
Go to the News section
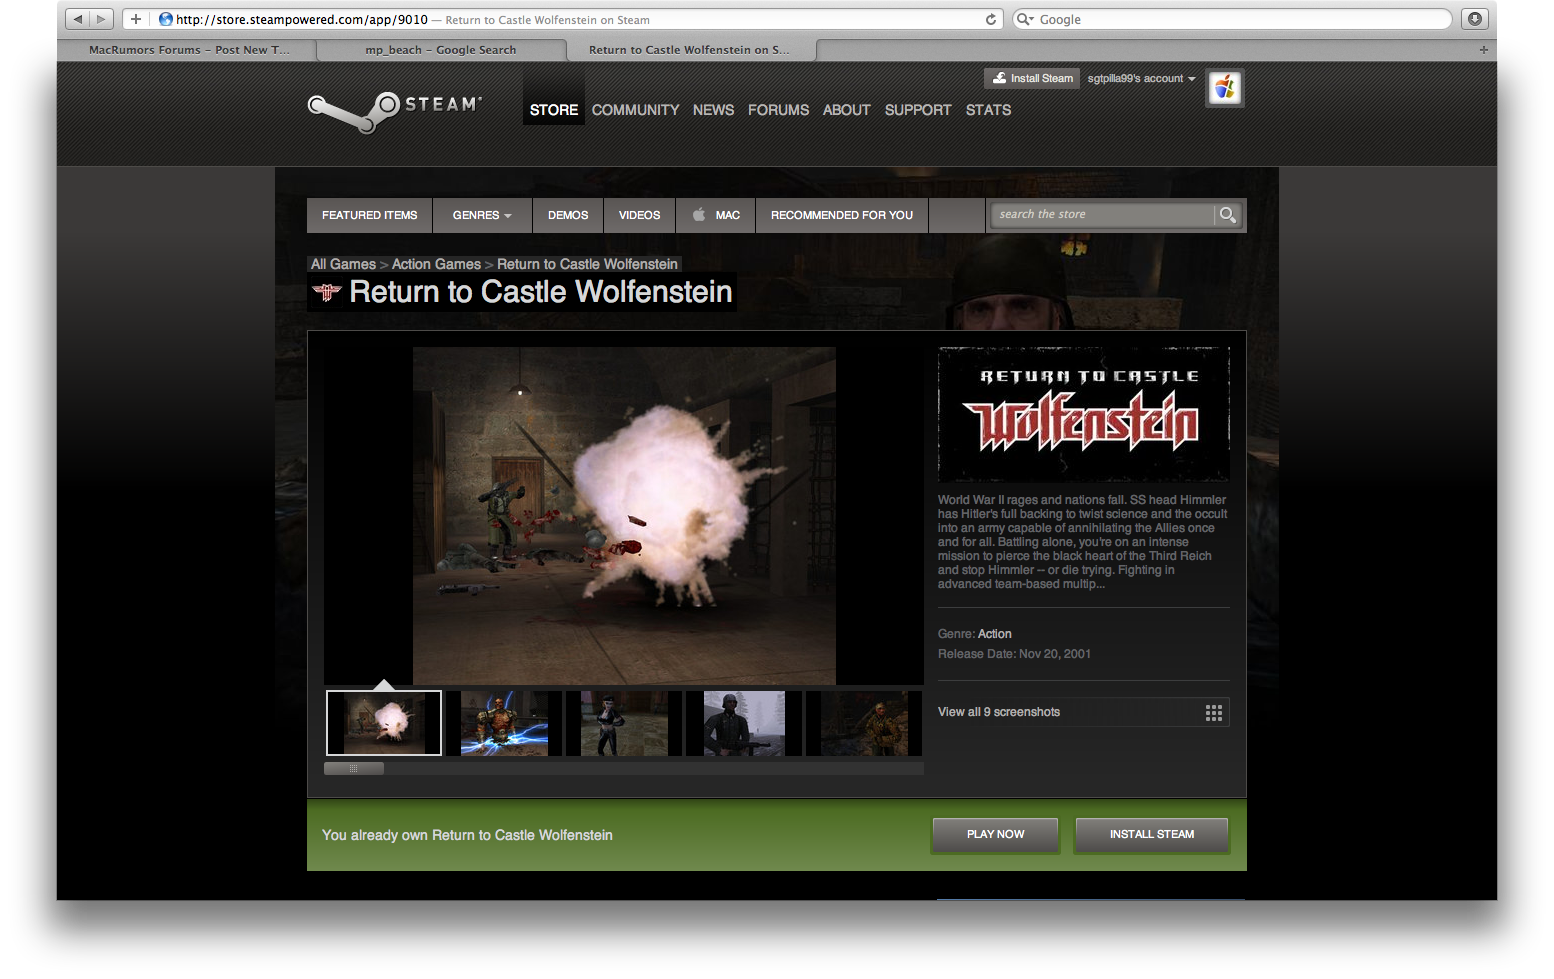click(x=713, y=110)
